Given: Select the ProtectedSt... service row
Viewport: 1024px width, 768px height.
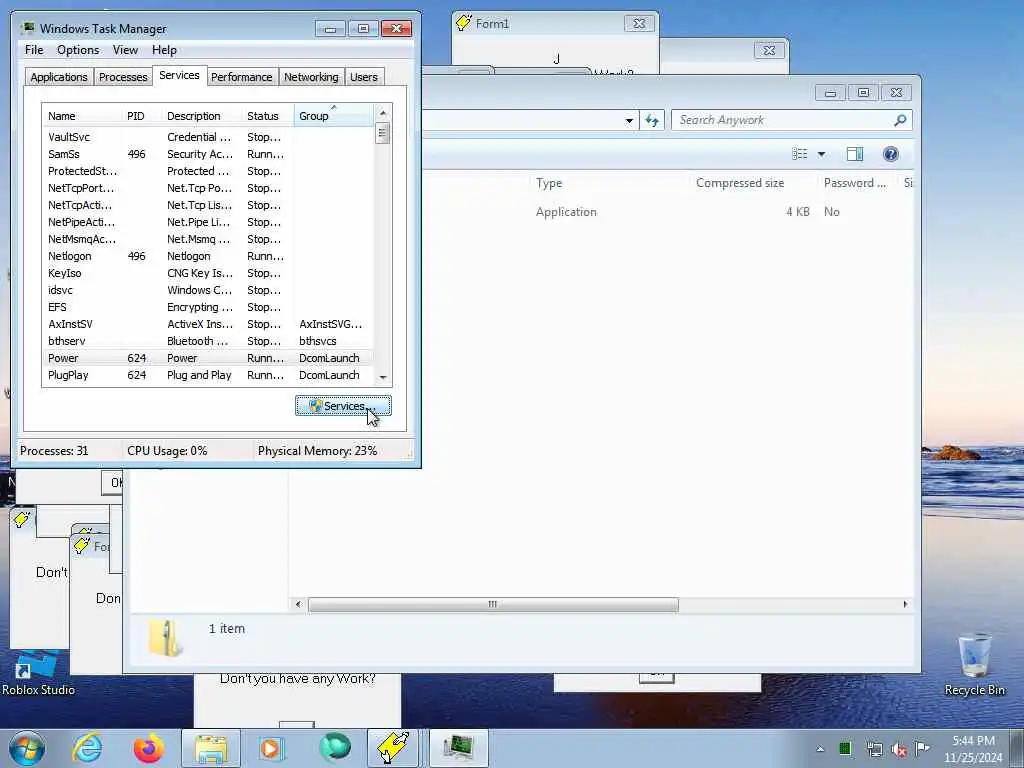Looking at the screenshot, I should [x=208, y=171].
